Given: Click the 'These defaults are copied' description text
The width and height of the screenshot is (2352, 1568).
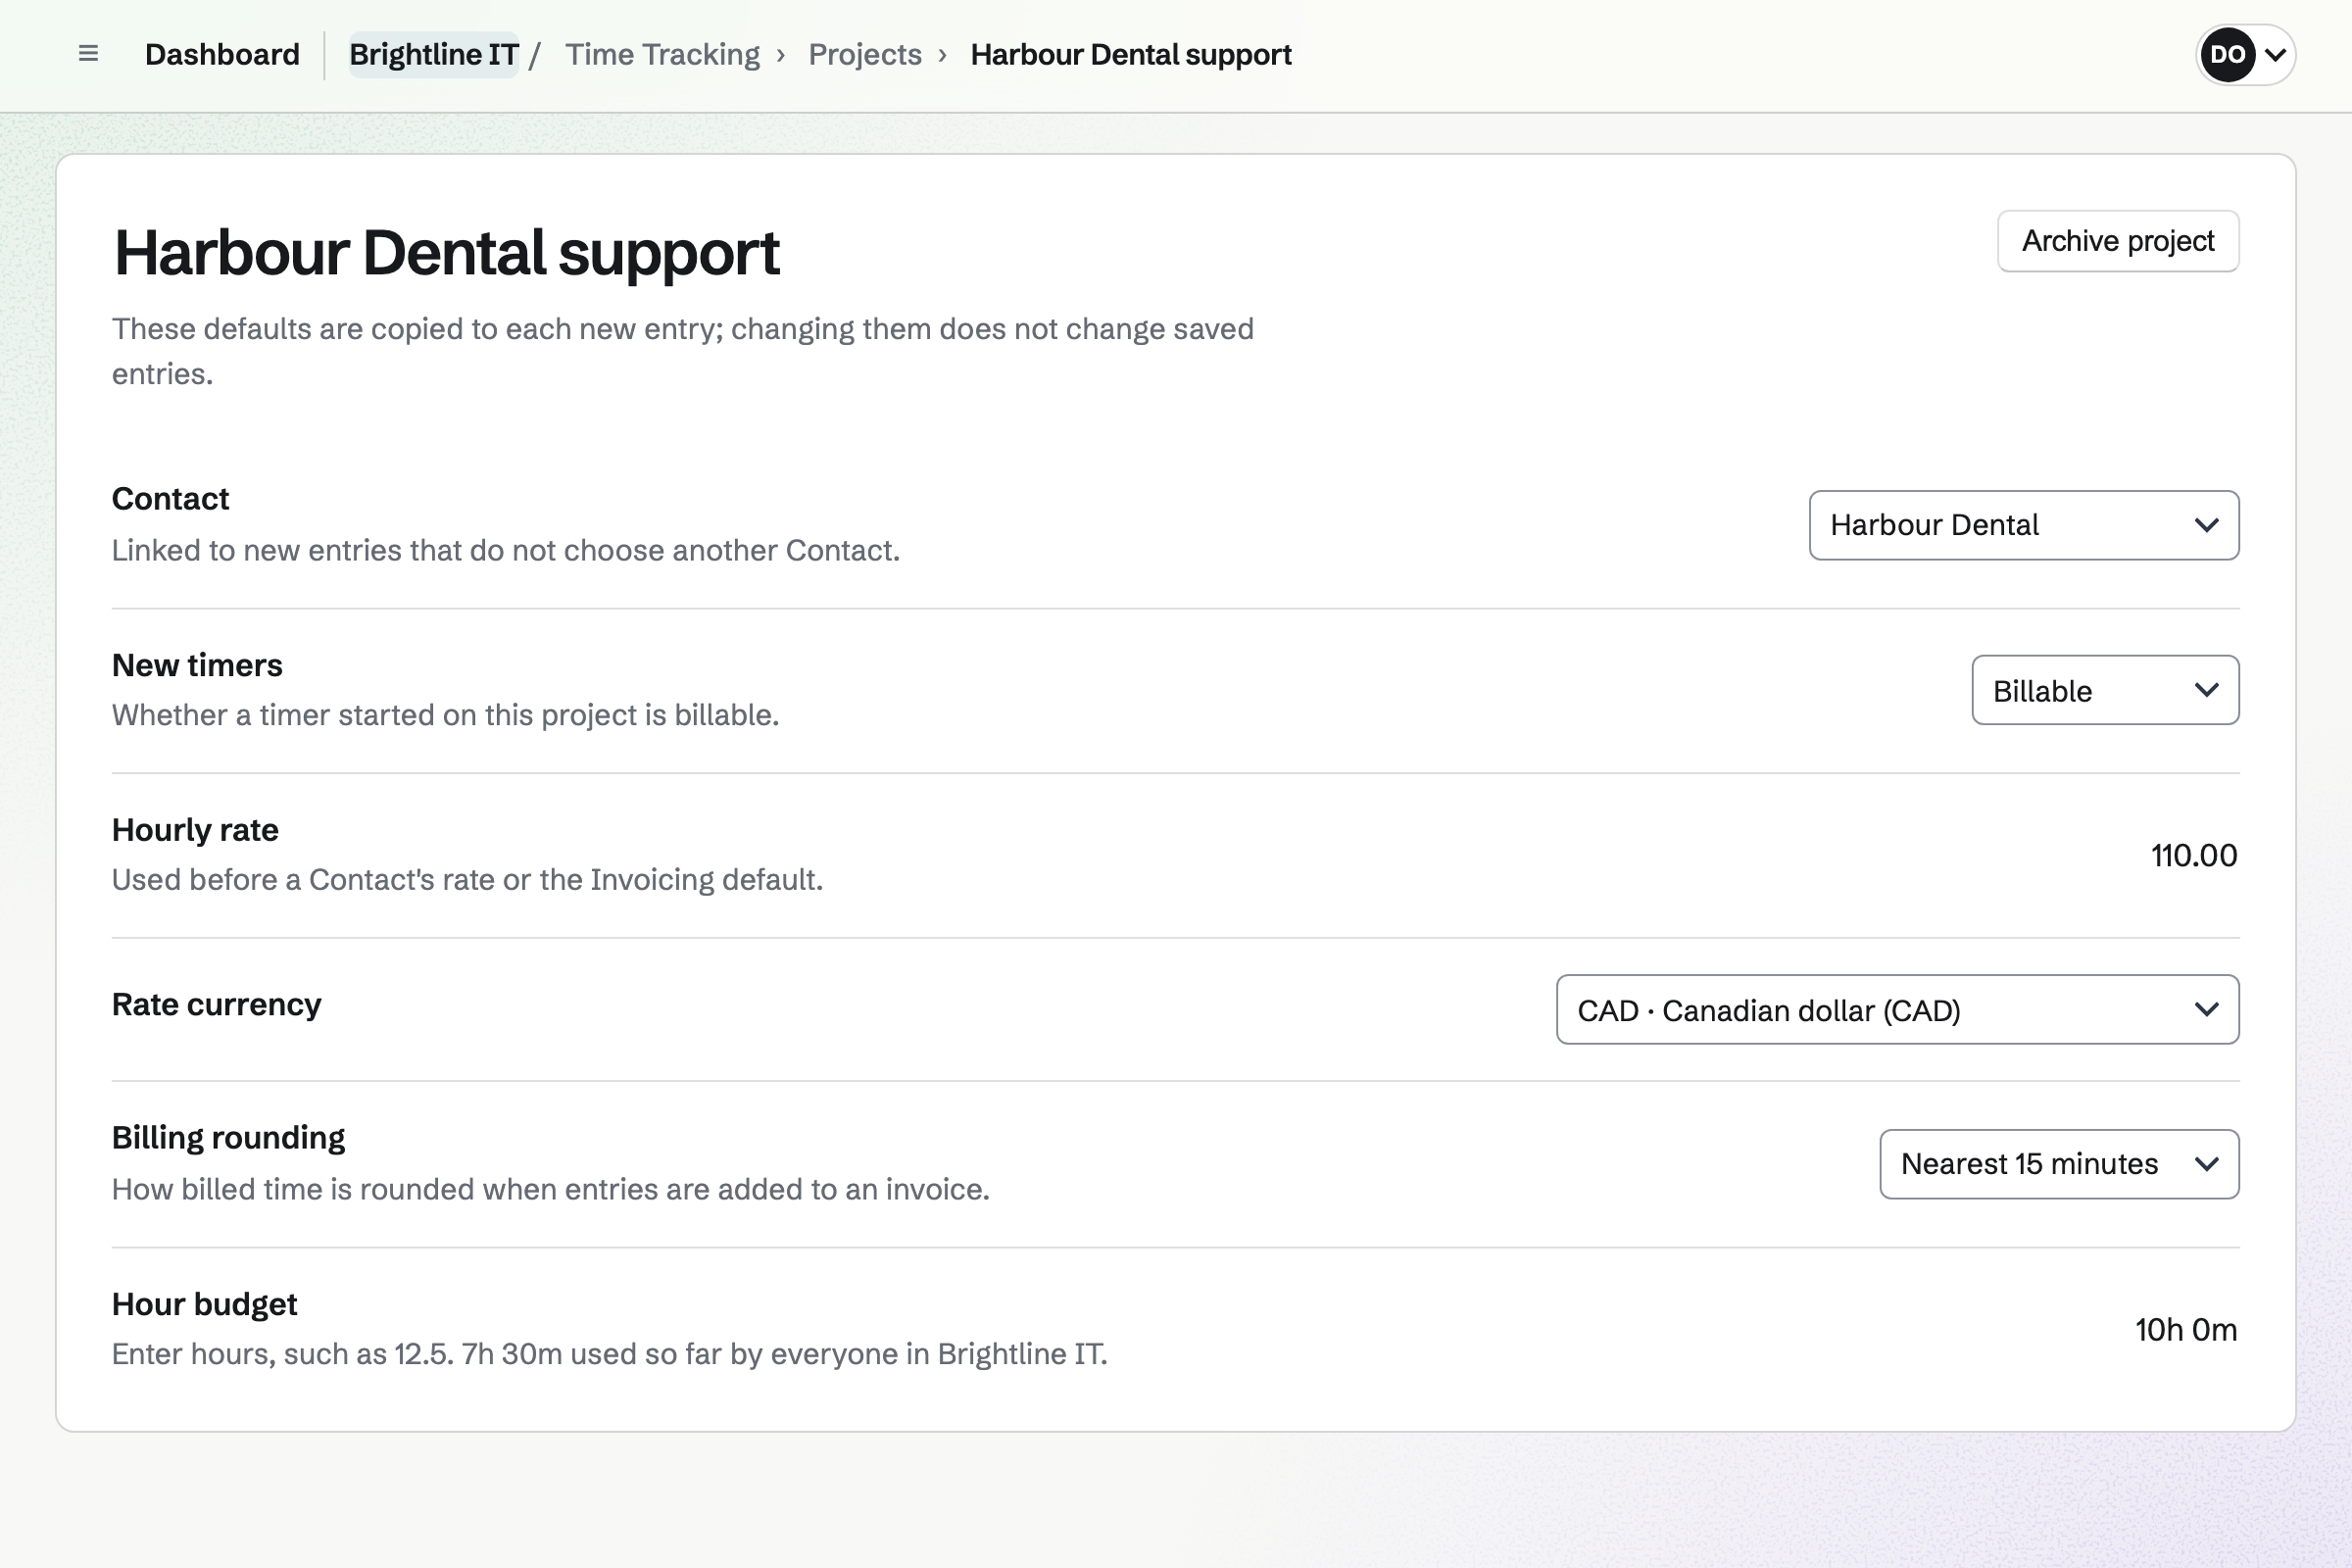Looking at the screenshot, I should click(682, 351).
